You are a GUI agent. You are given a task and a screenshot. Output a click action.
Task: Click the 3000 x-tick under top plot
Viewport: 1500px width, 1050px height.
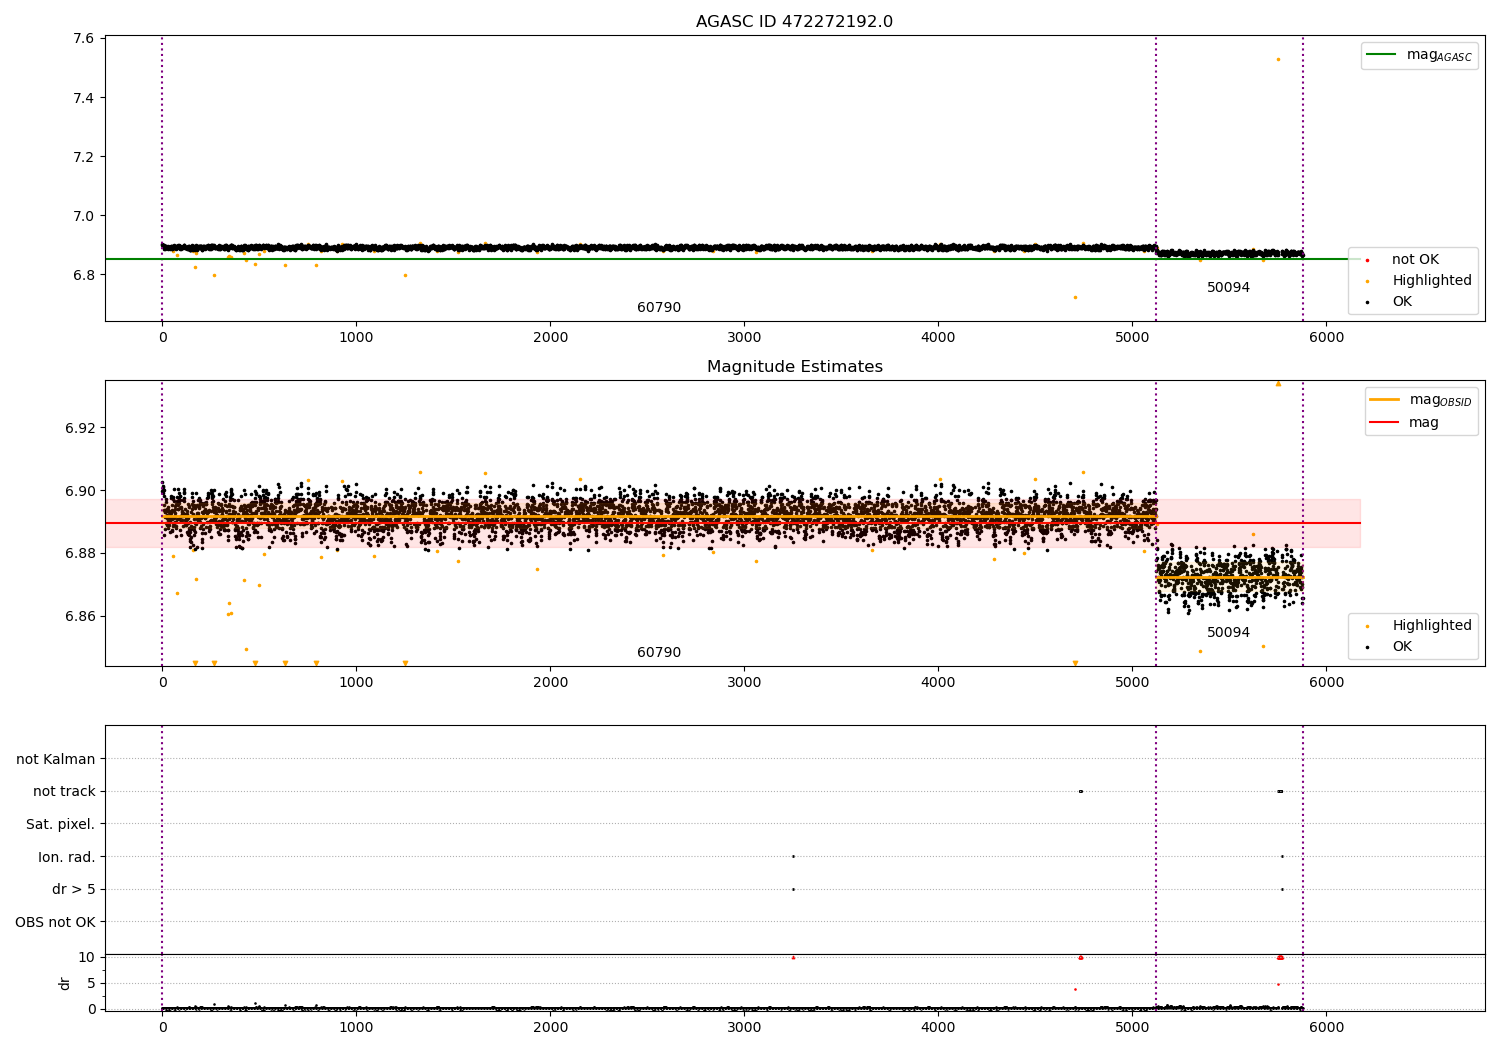click(x=744, y=338)
